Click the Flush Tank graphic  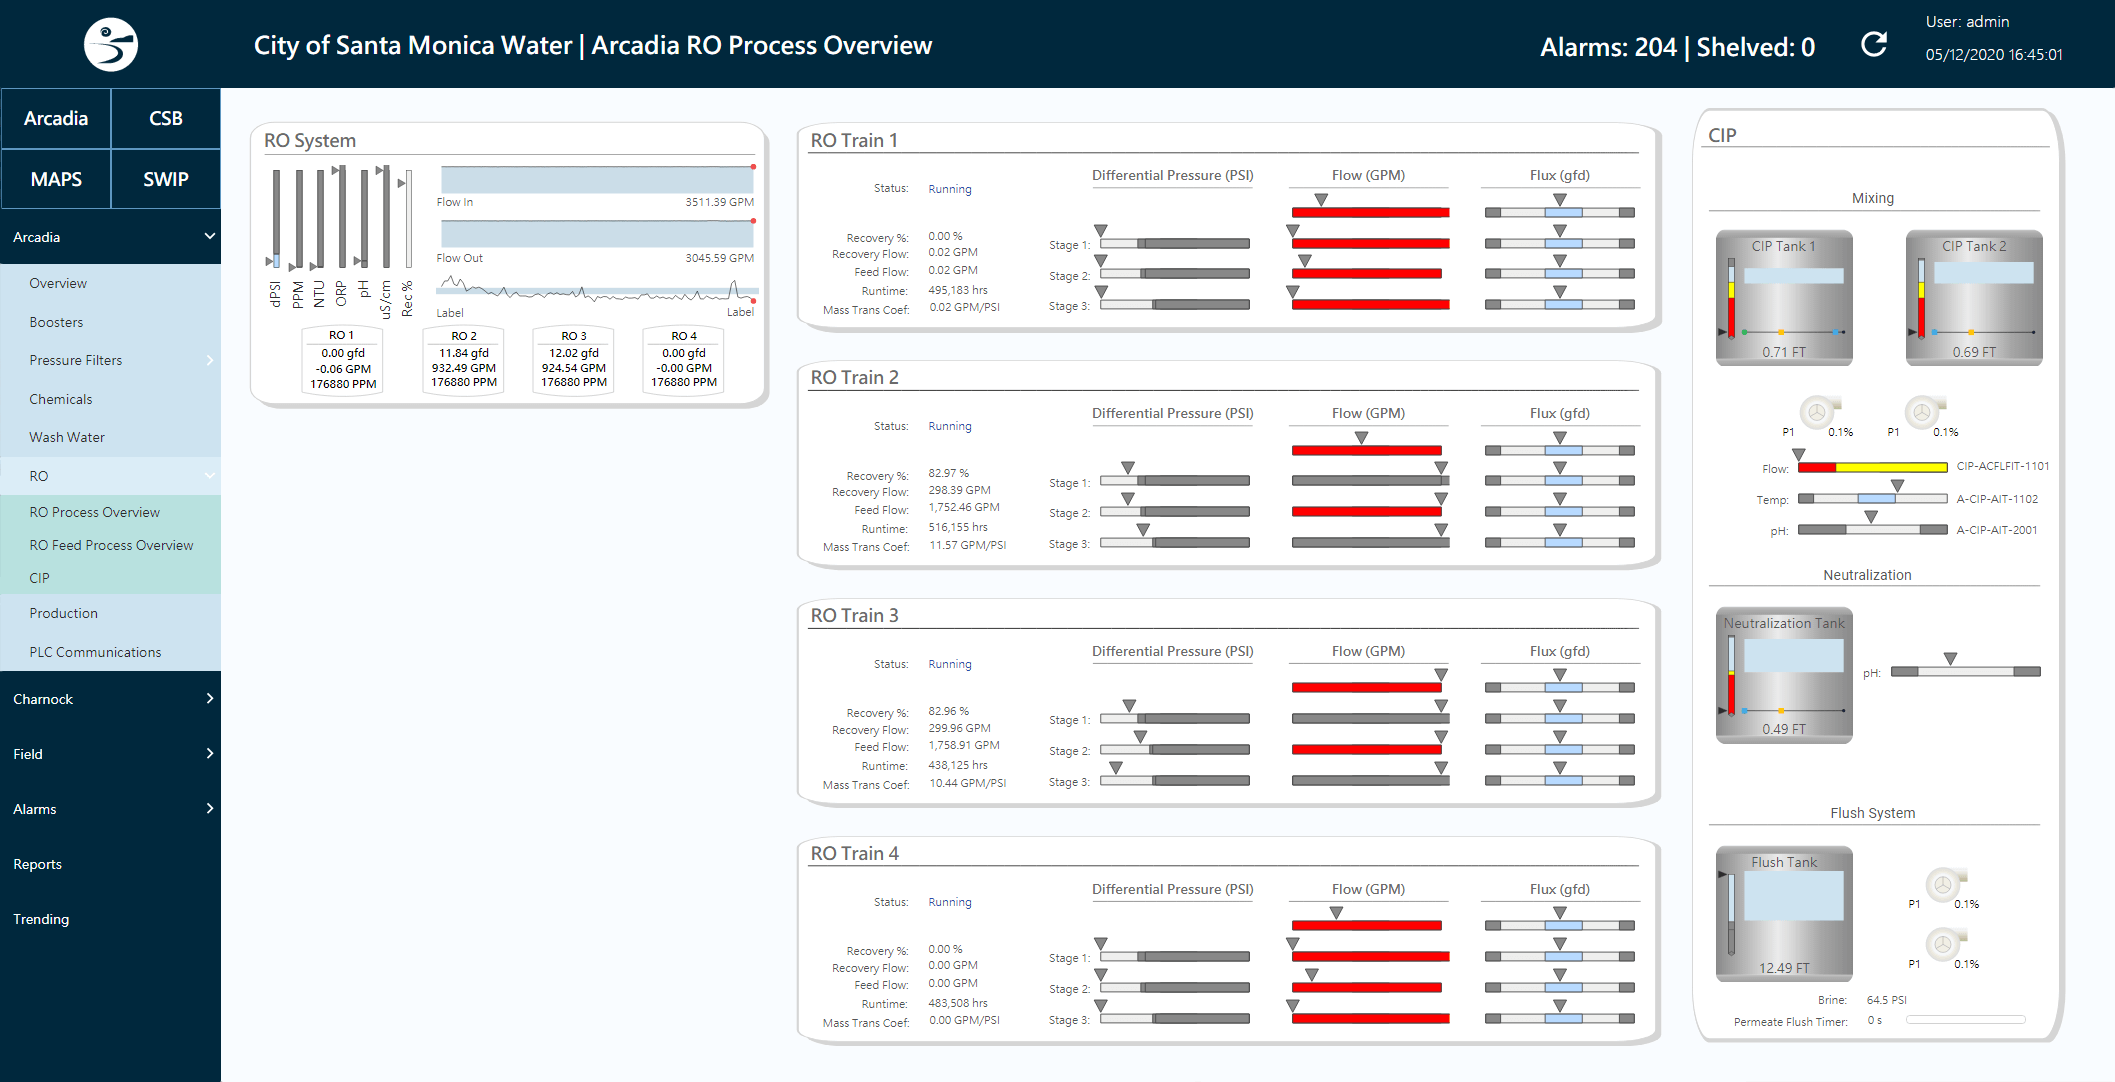(x=1784, y=913)
